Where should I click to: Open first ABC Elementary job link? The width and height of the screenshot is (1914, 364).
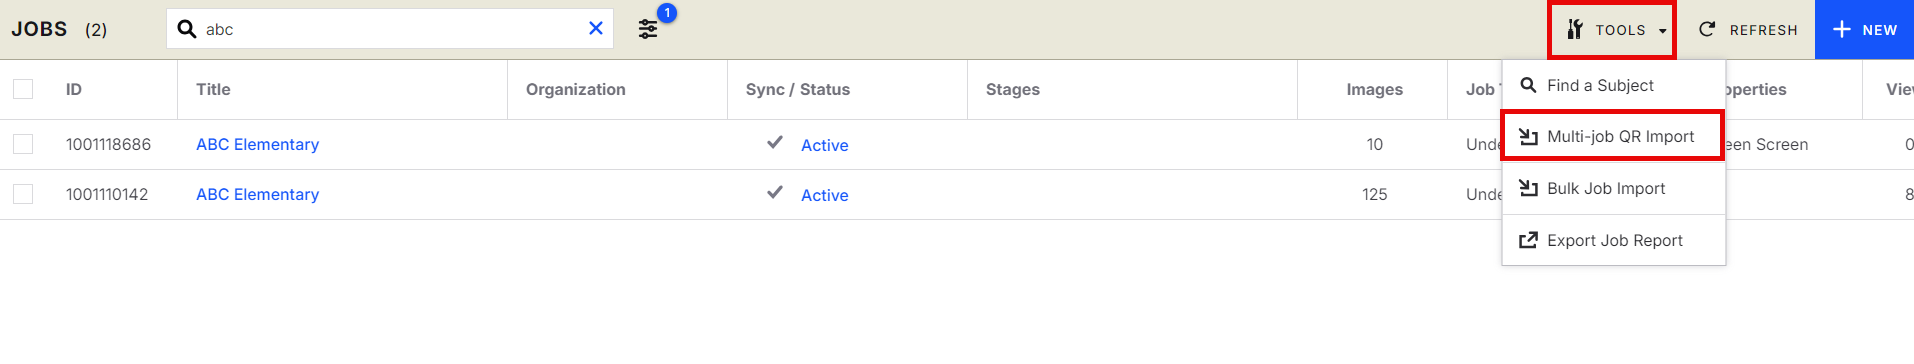[257, 144]
